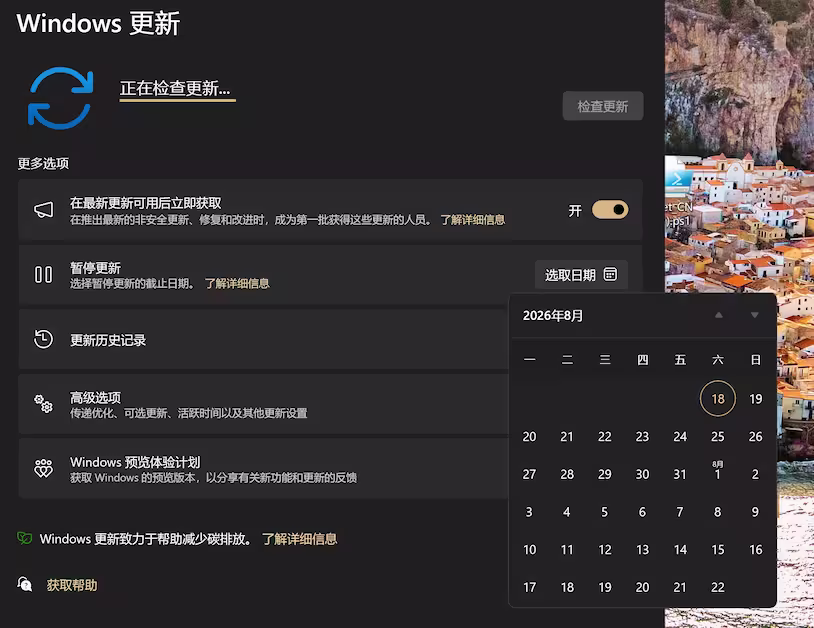The image size is (814, 628).
Task: Click the history clock icon beside 更新历史记录
Action: [44, 339]
